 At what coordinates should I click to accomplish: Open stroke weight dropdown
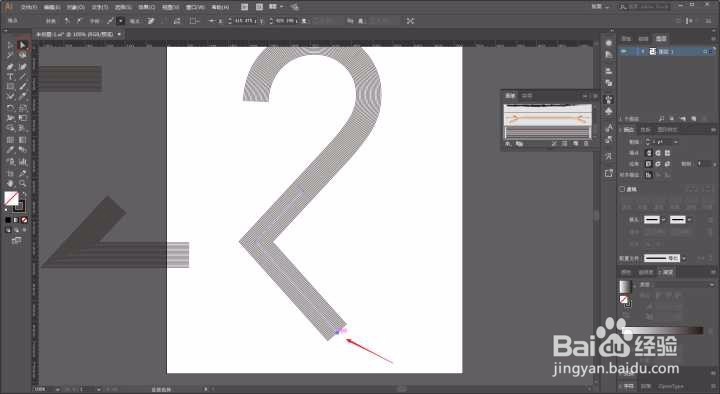[x=675, y=141]
